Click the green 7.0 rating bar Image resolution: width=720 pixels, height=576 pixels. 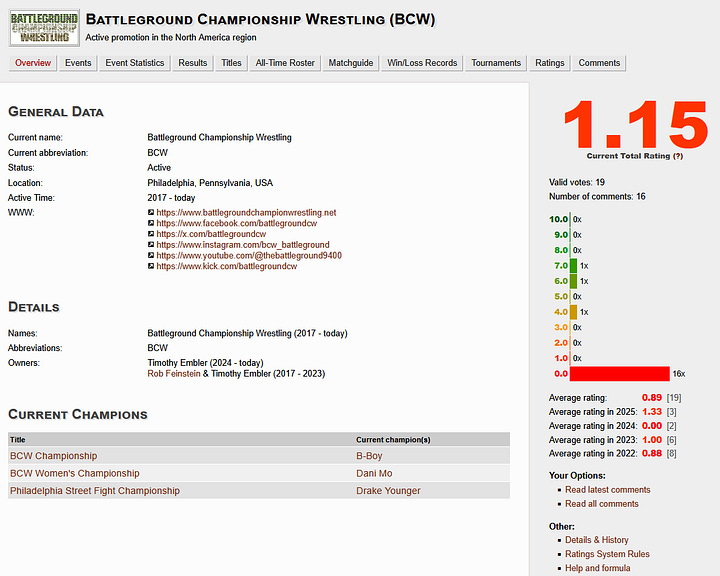coord(573,265)
